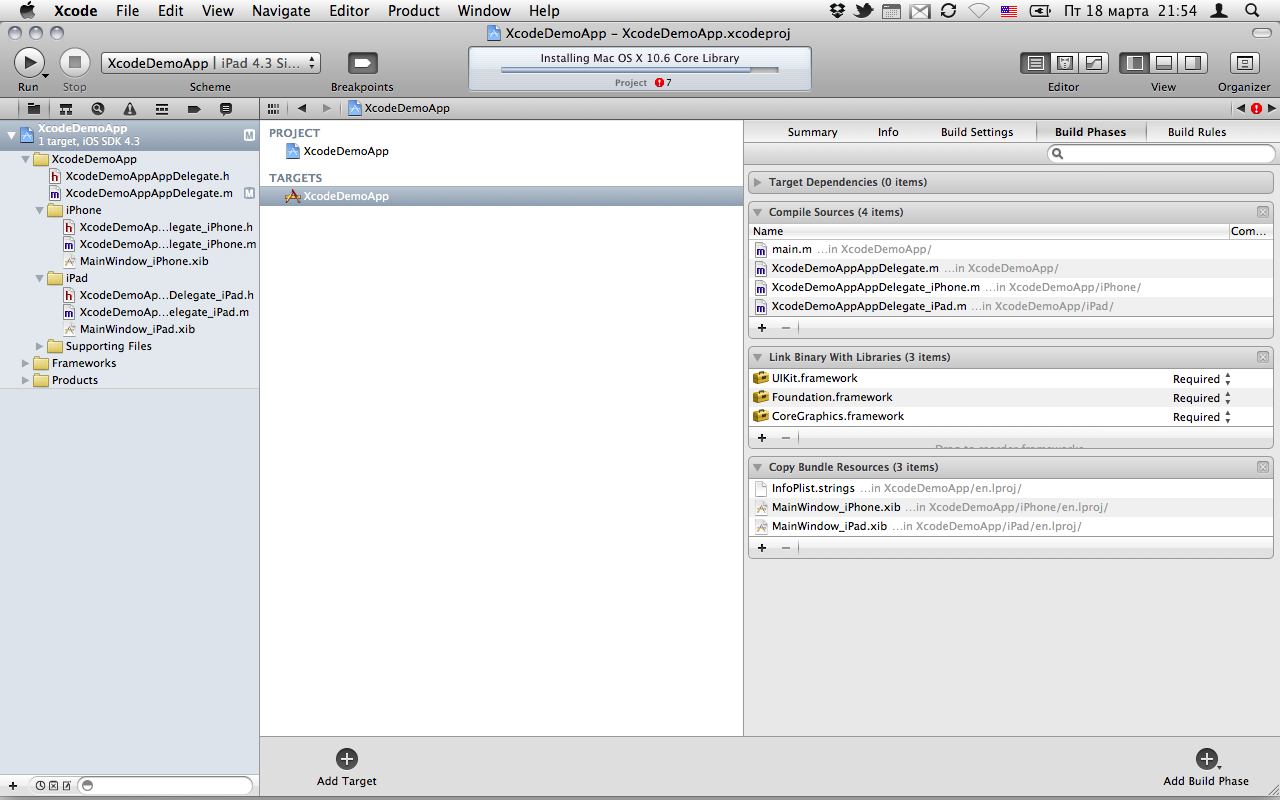This screenshot has width=1280, height=800.
Task: Switch to the Version editor
Action: pyautogui.click(x=1093, y=63)
